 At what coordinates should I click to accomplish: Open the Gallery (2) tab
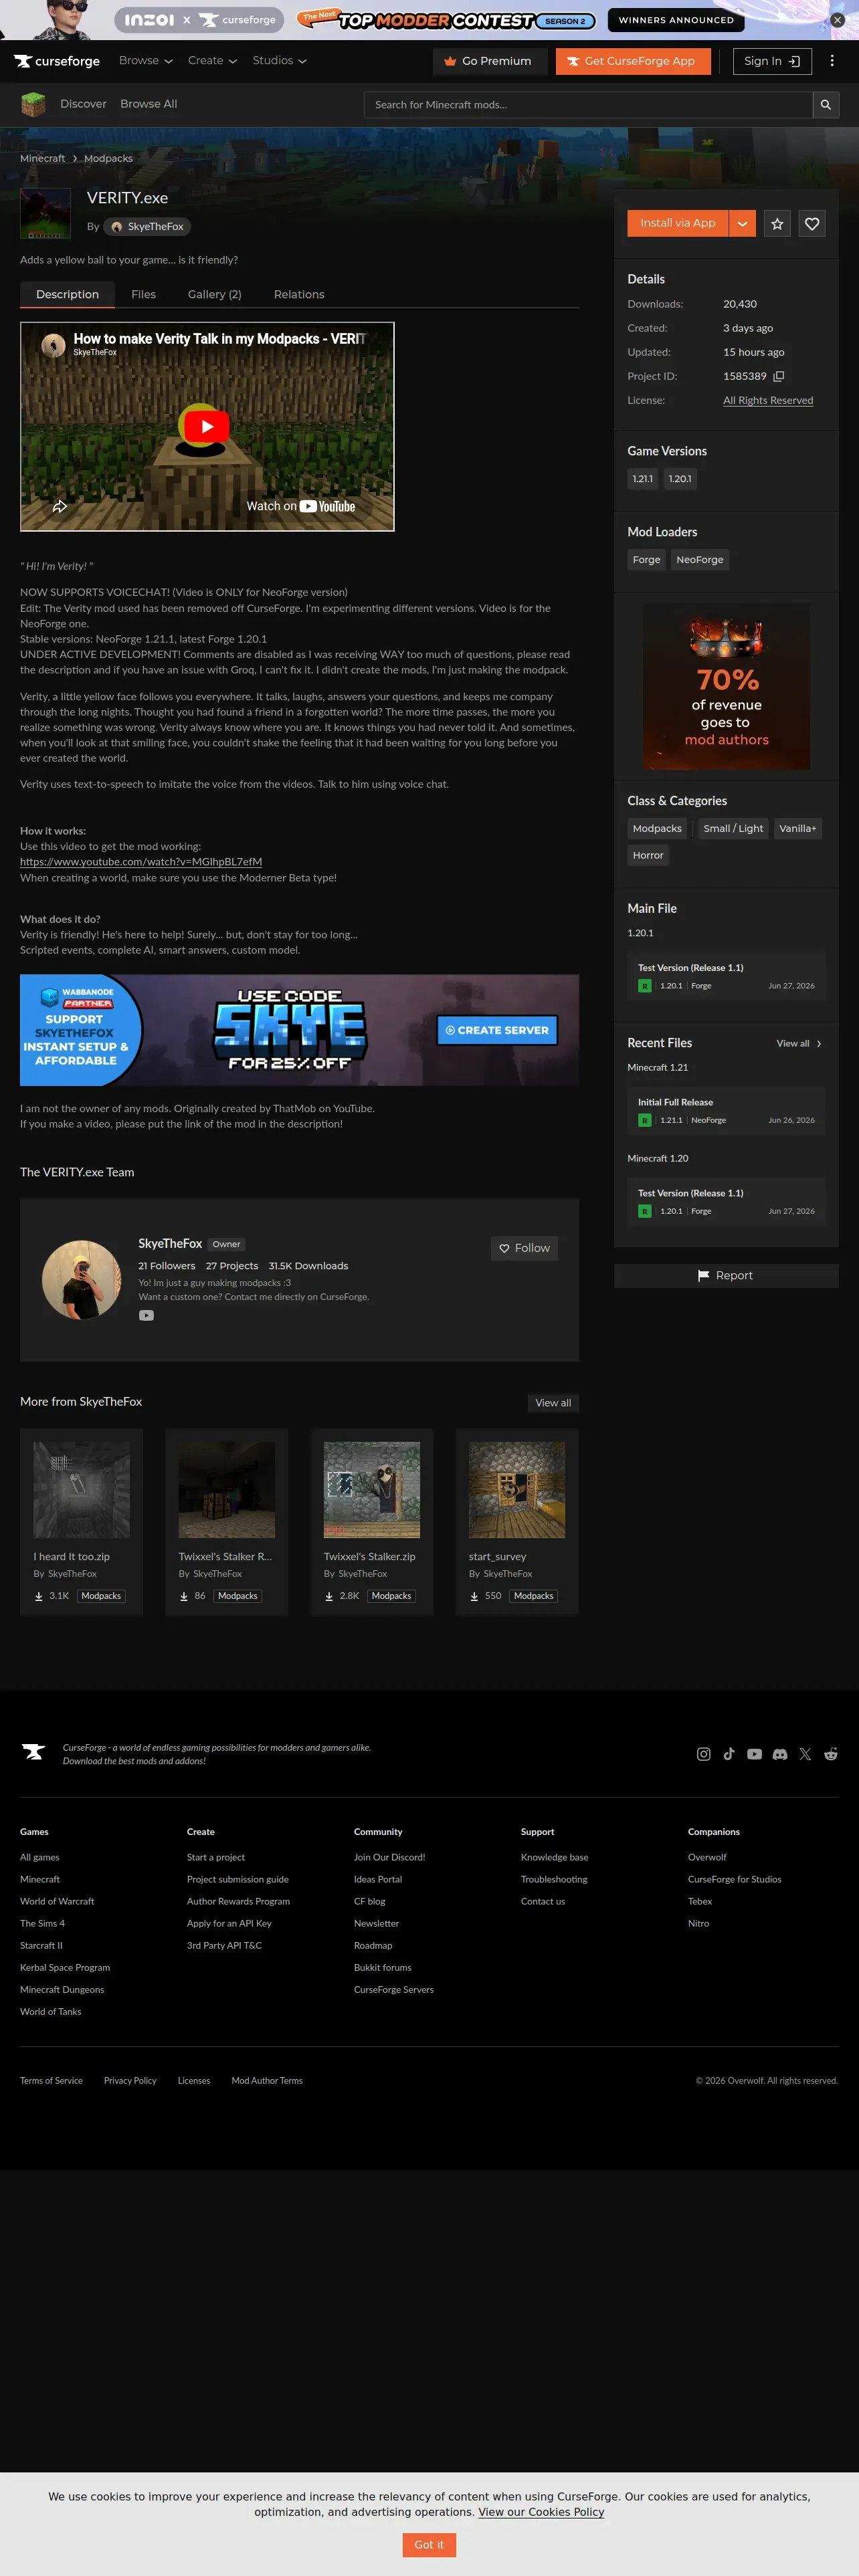[x=215, y=295]
